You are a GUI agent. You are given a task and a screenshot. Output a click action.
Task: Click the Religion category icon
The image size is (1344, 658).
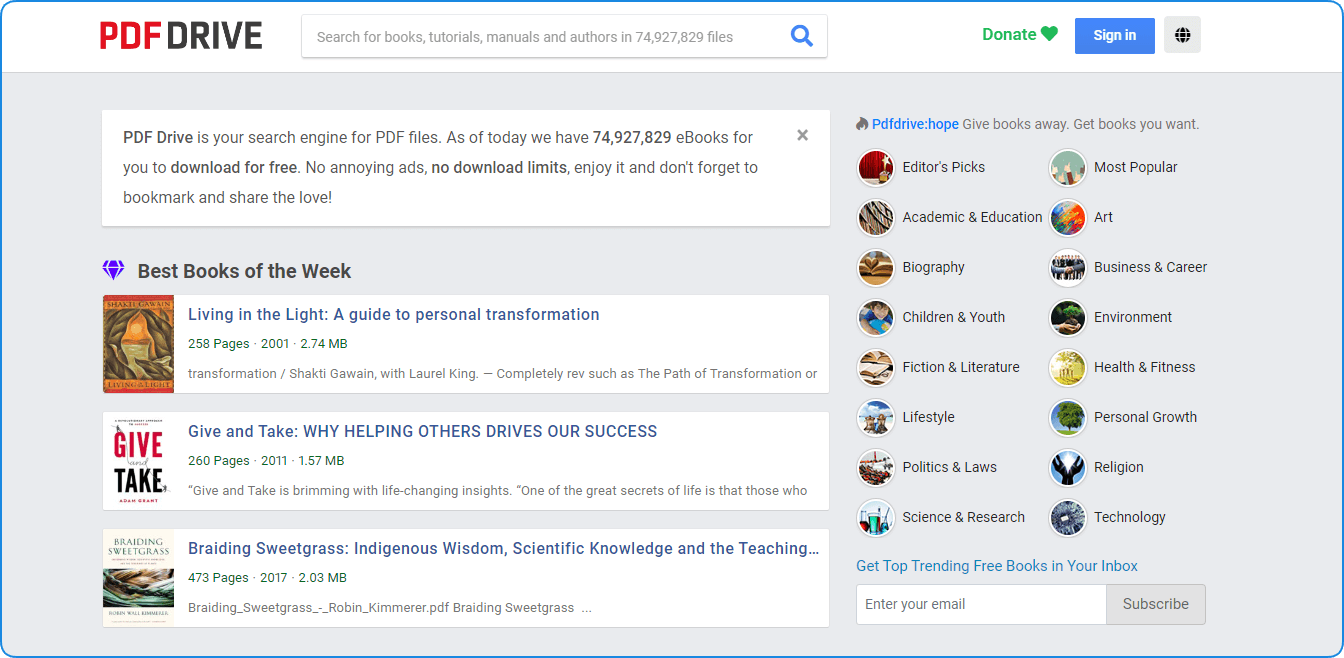point(1067,467)
